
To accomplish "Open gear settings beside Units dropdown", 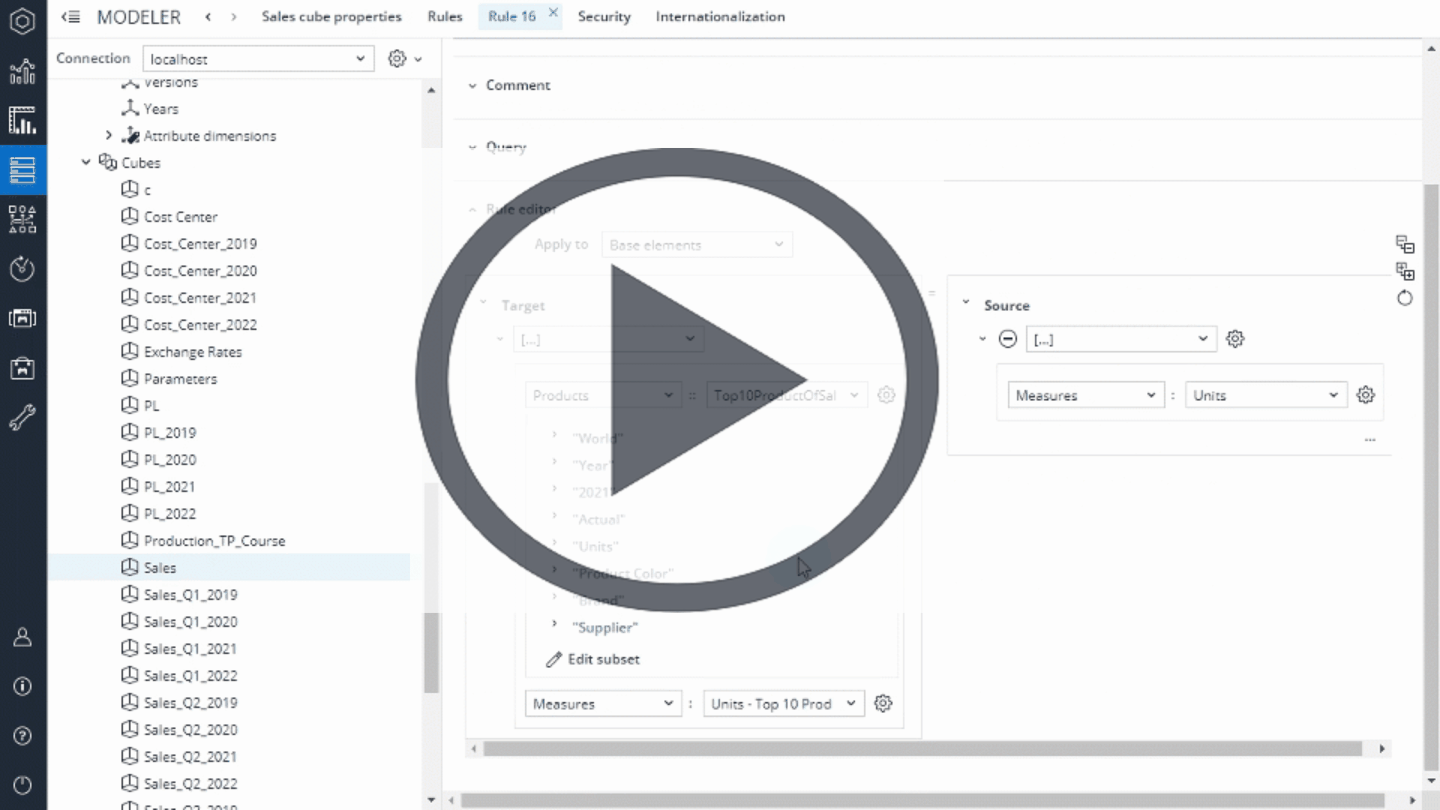I will pos(1365,395).
